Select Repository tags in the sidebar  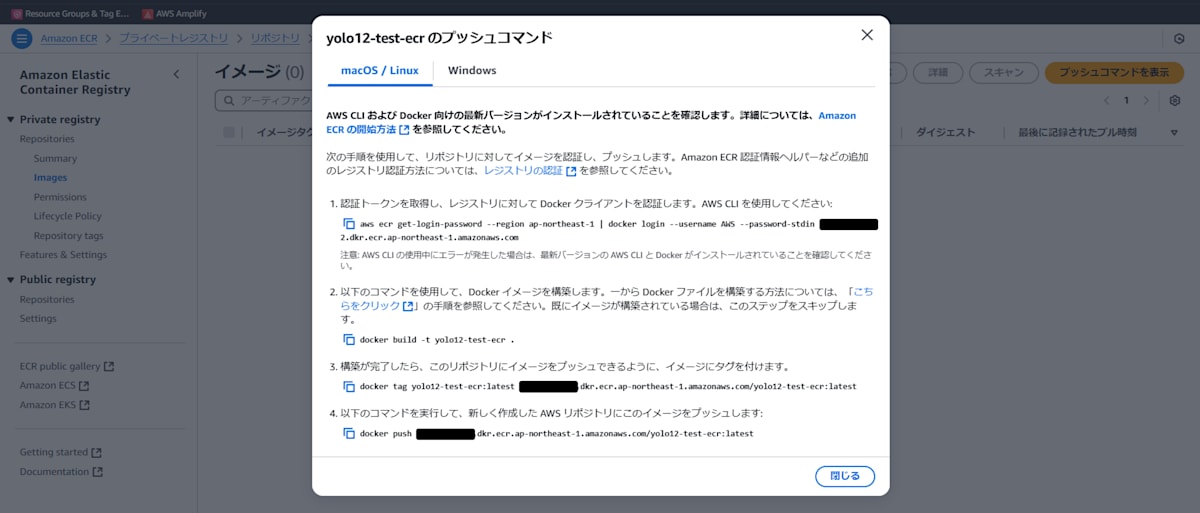(68, 236)
